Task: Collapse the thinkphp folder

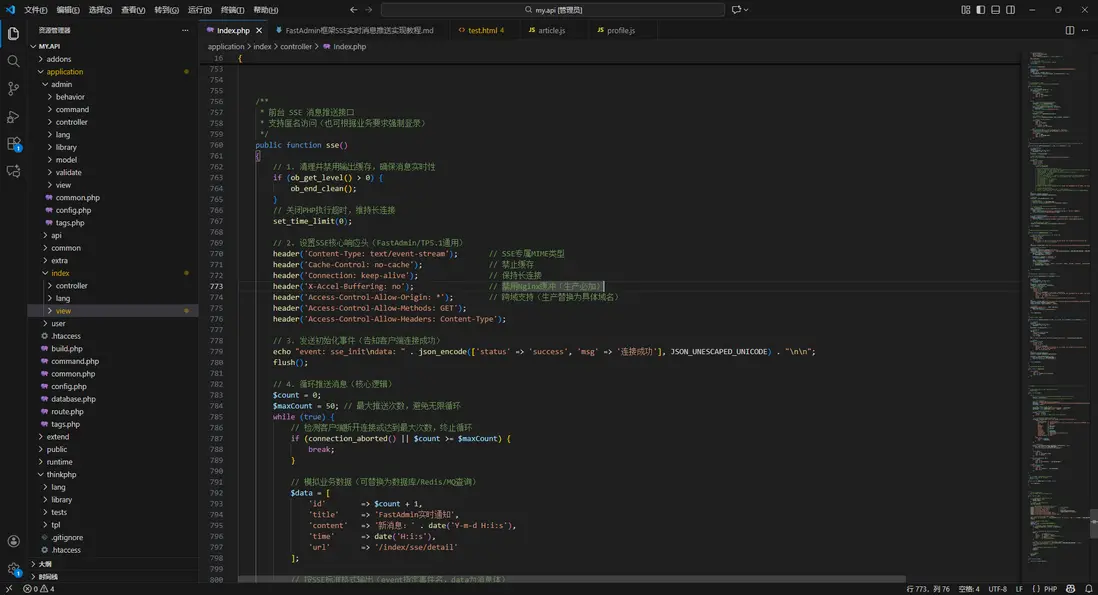Action: coord(61,474)
